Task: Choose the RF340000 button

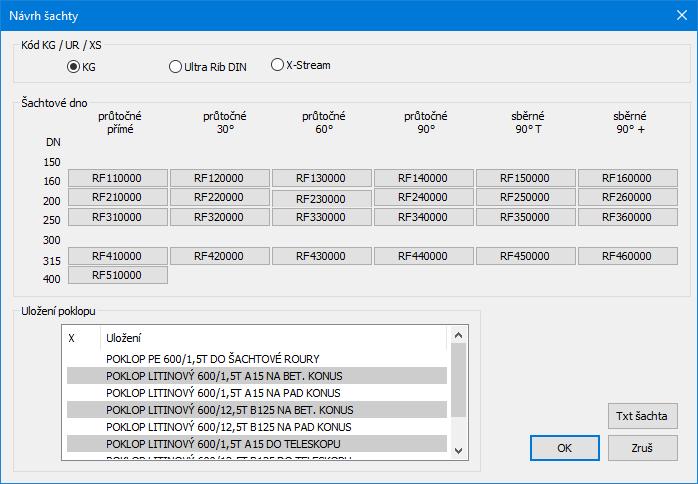Action: (423, 217)
